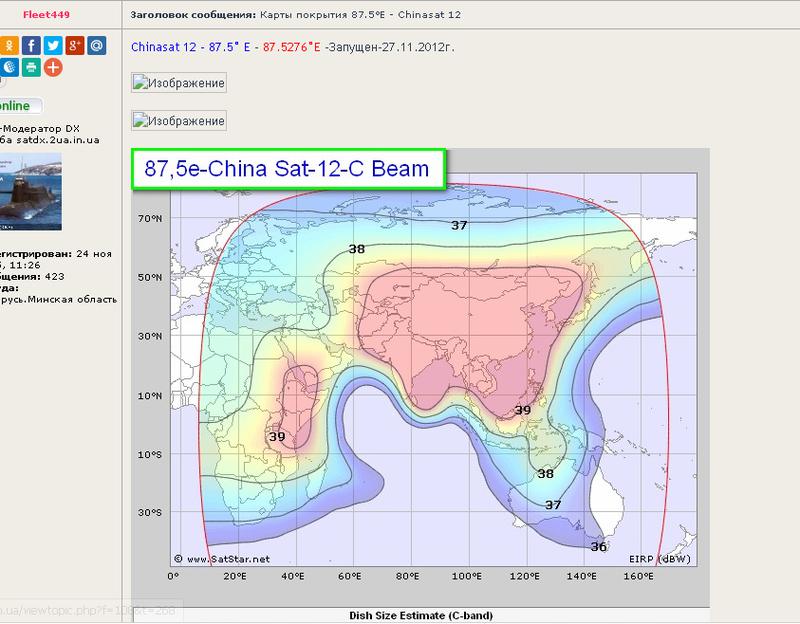Share via Mail.ru @ icon
This screenshot has width=800, height=624.
[x=96, y=46]
